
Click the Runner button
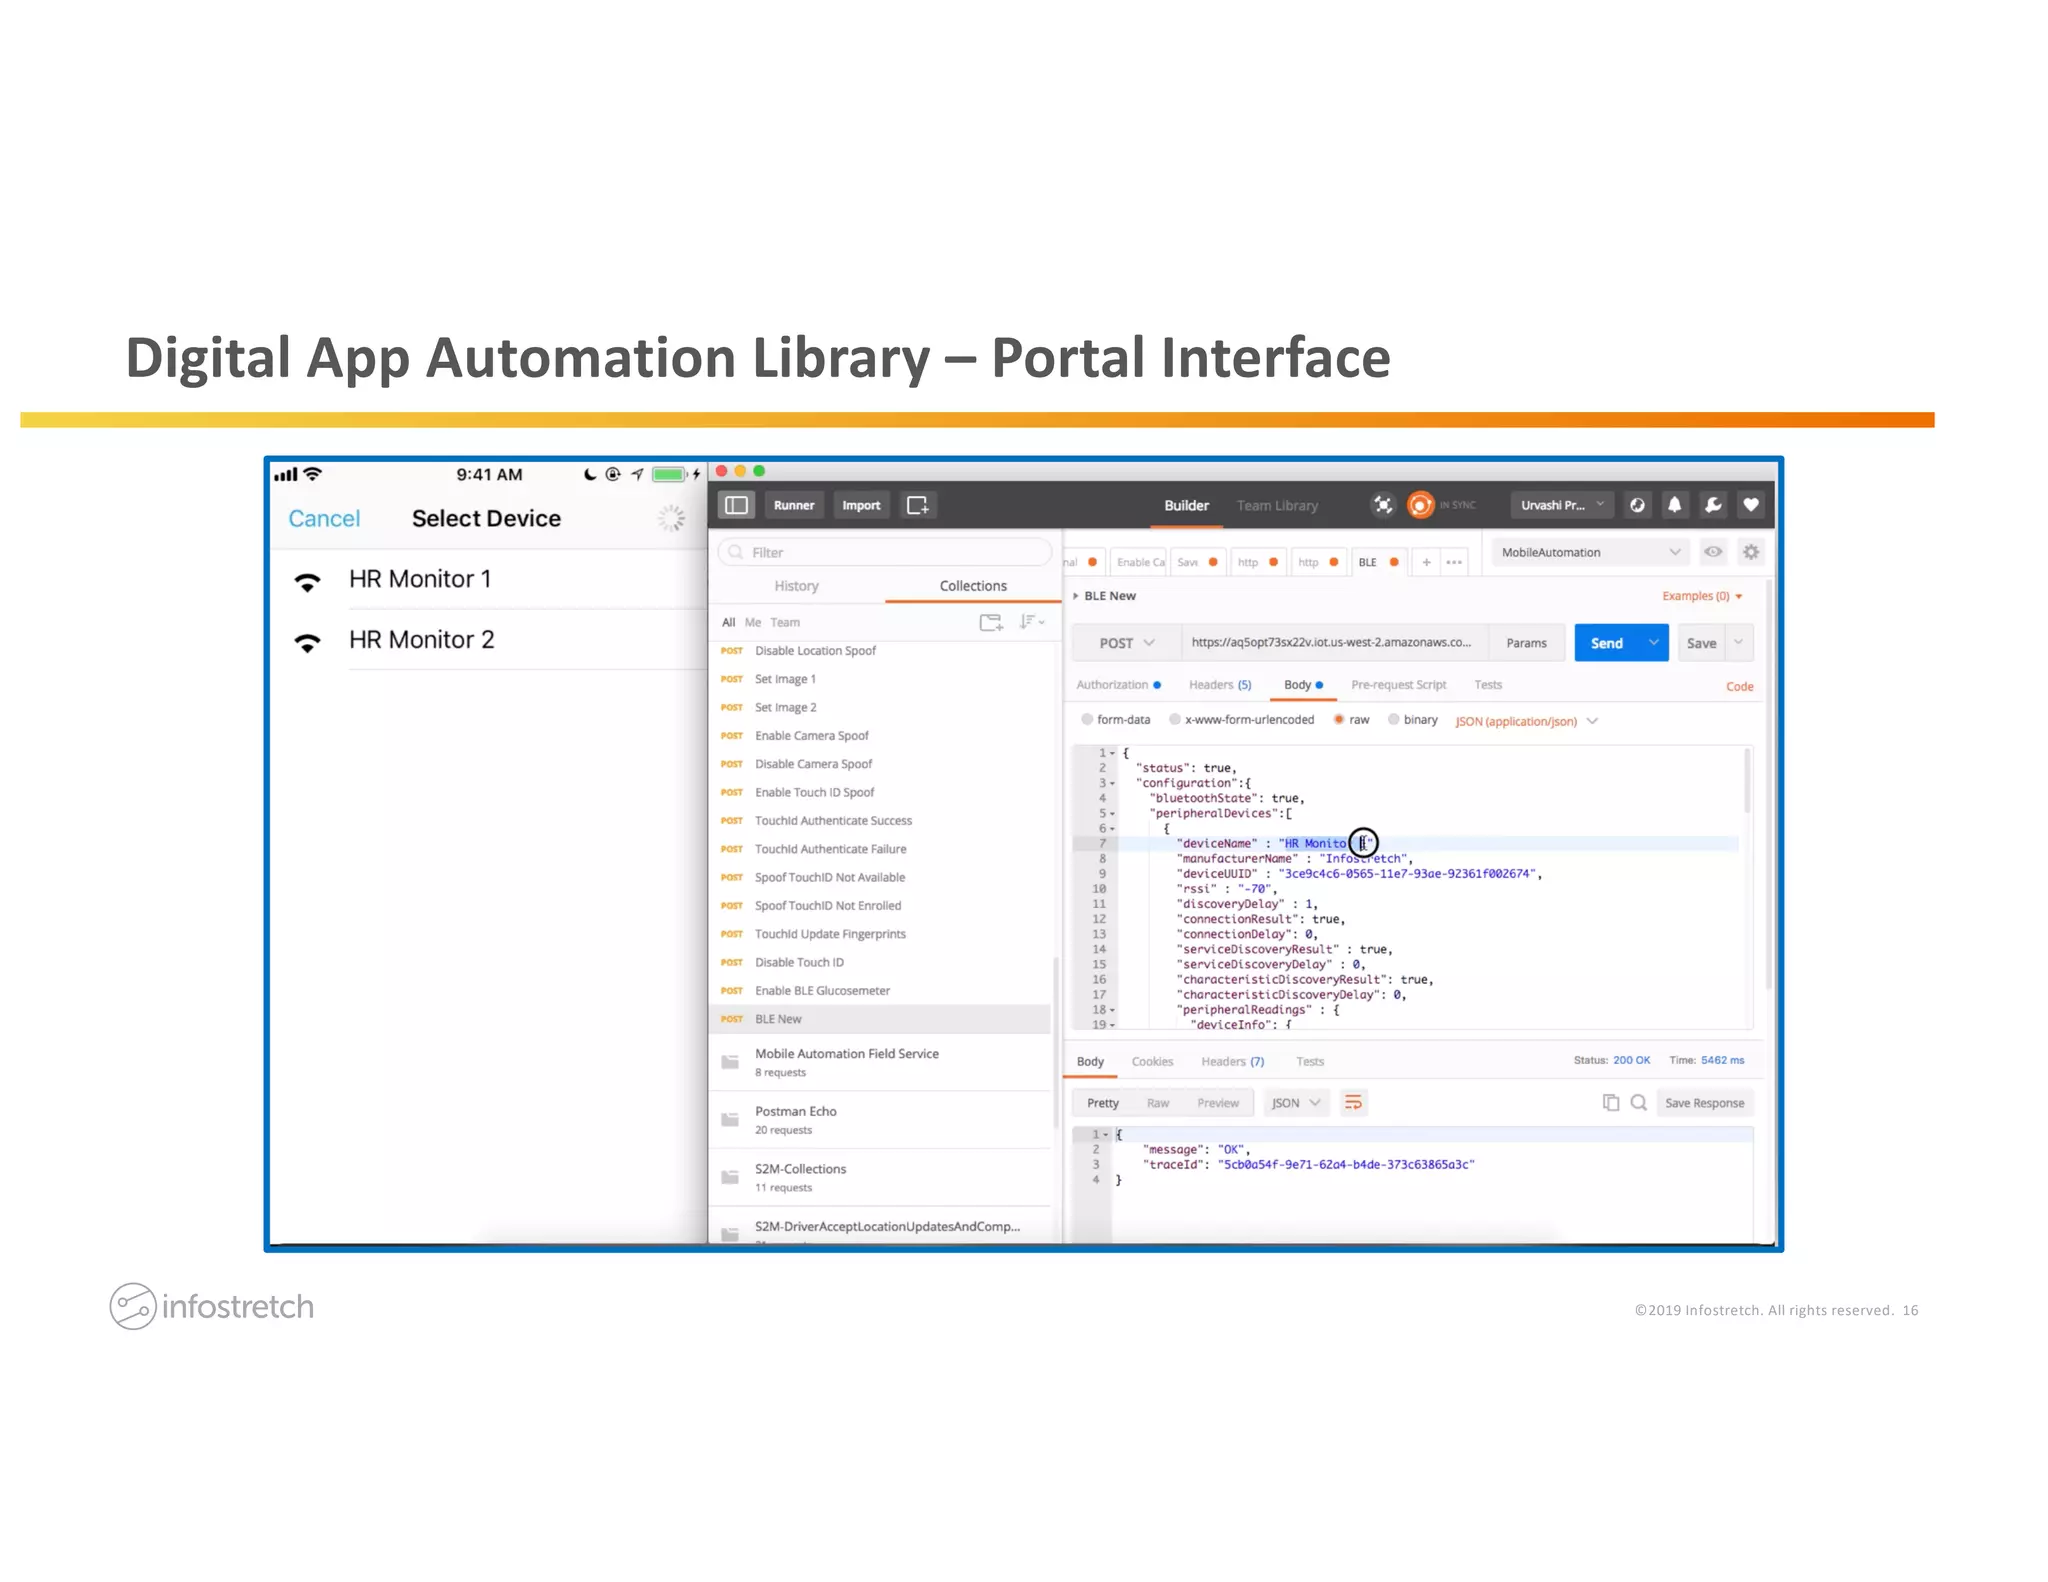point(794,505)
